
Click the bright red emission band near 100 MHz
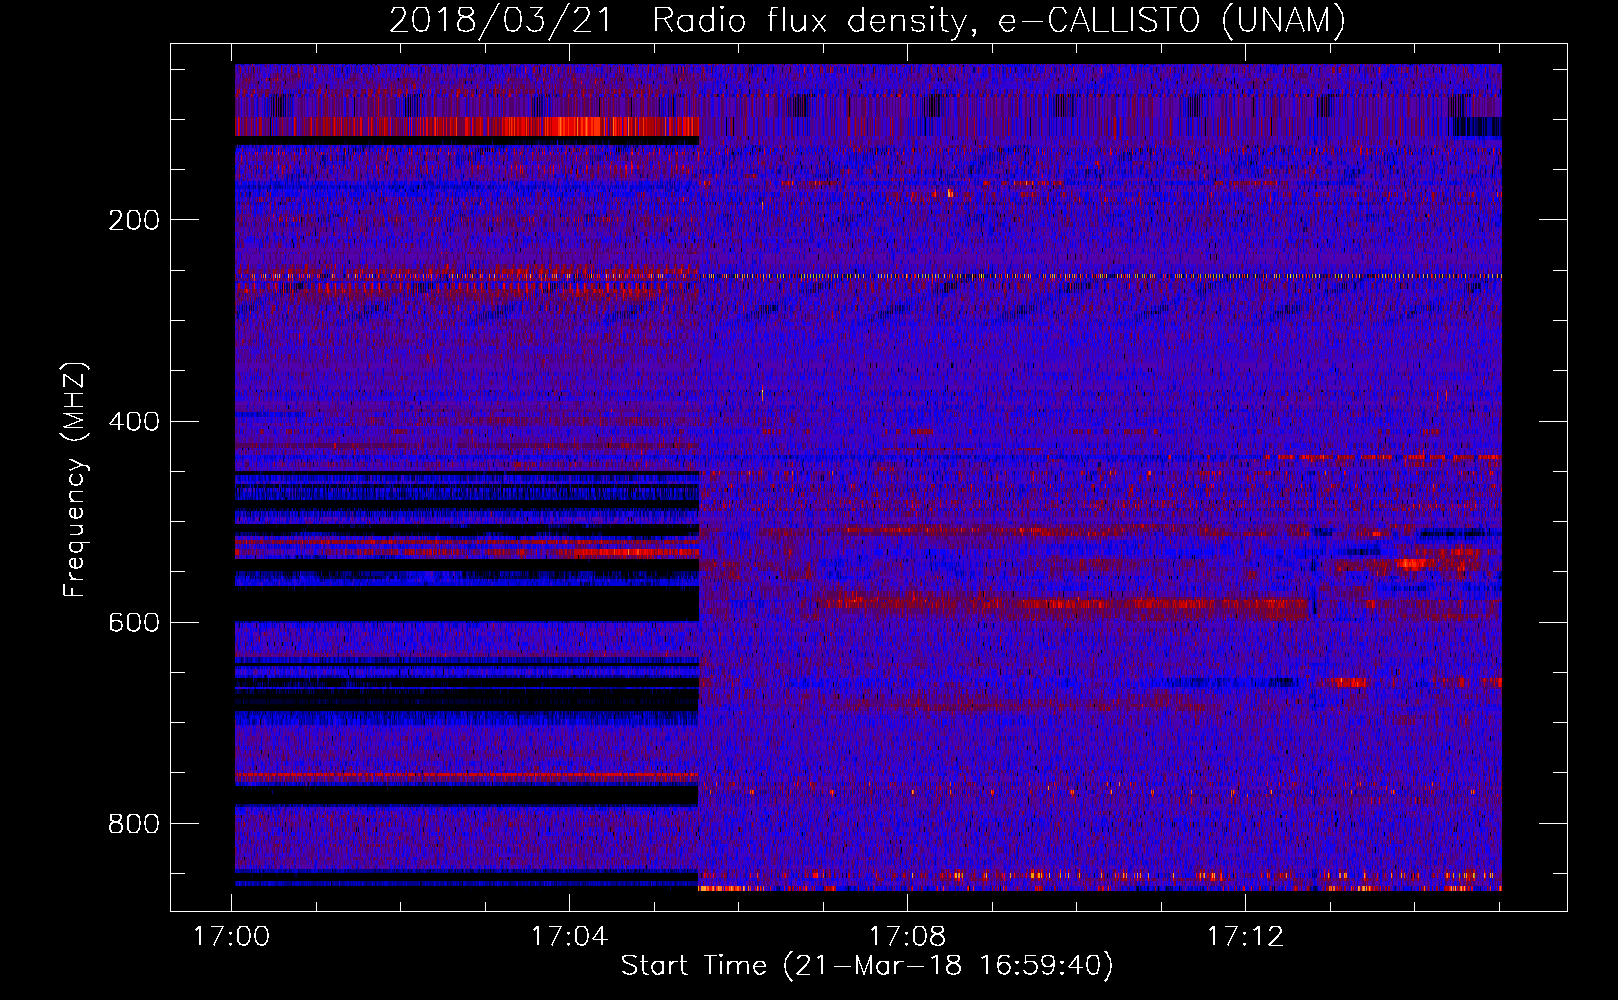point(467,127)
